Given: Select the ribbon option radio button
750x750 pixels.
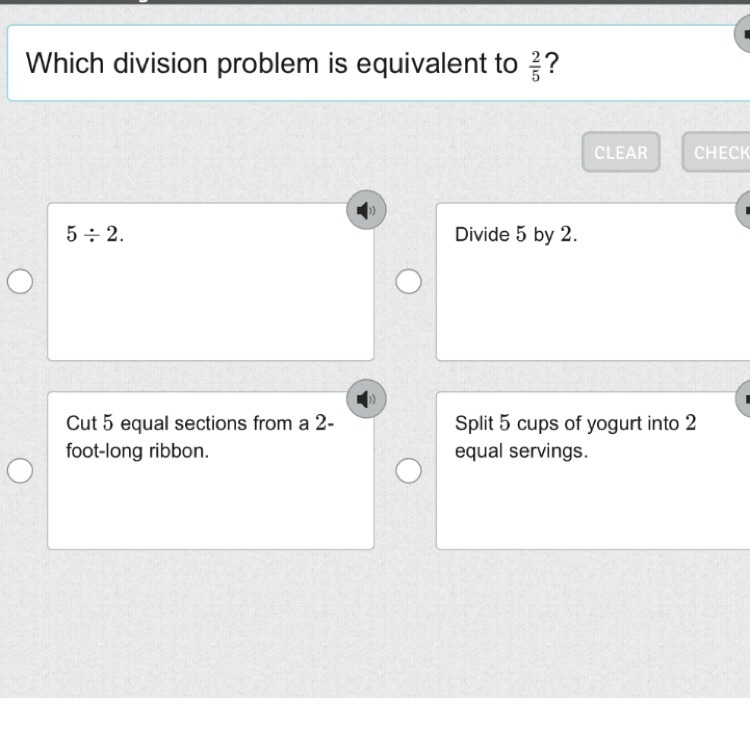Looking at the screenshot, I should point(20,470).
